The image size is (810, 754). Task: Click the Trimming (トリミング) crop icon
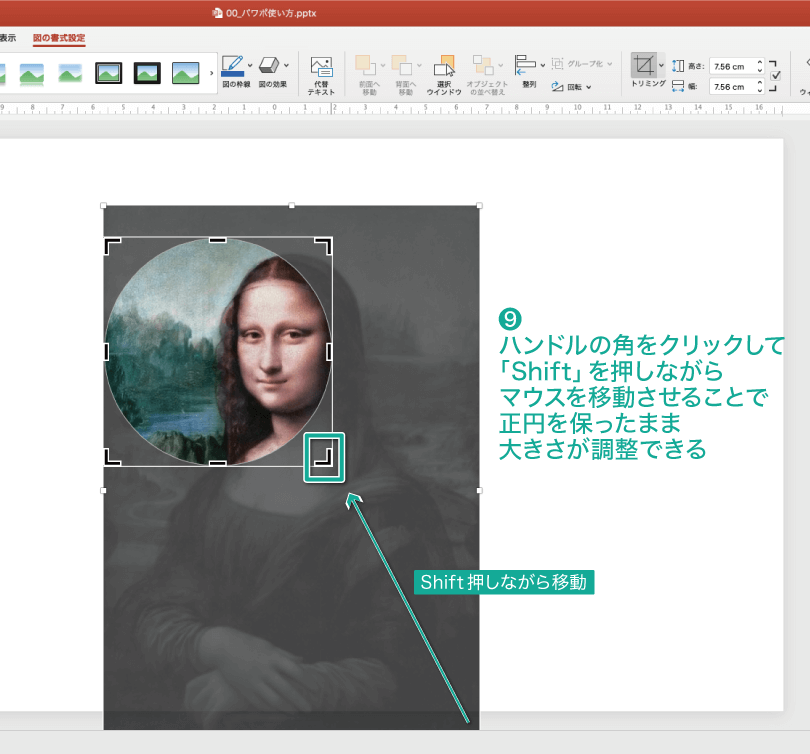645,66
